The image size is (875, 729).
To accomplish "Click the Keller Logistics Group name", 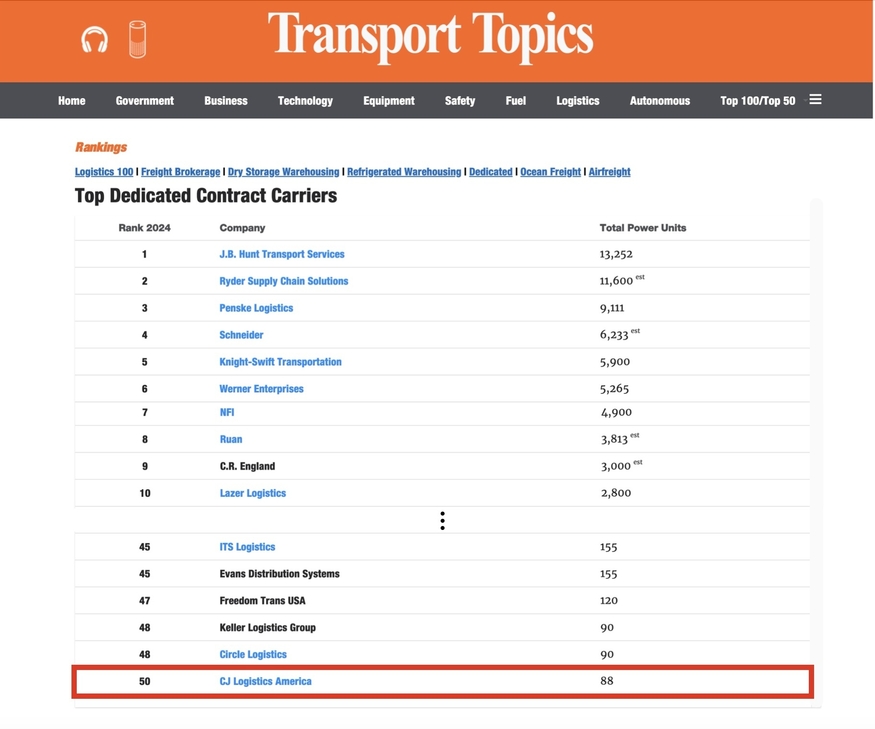I will tap(267, 627).
